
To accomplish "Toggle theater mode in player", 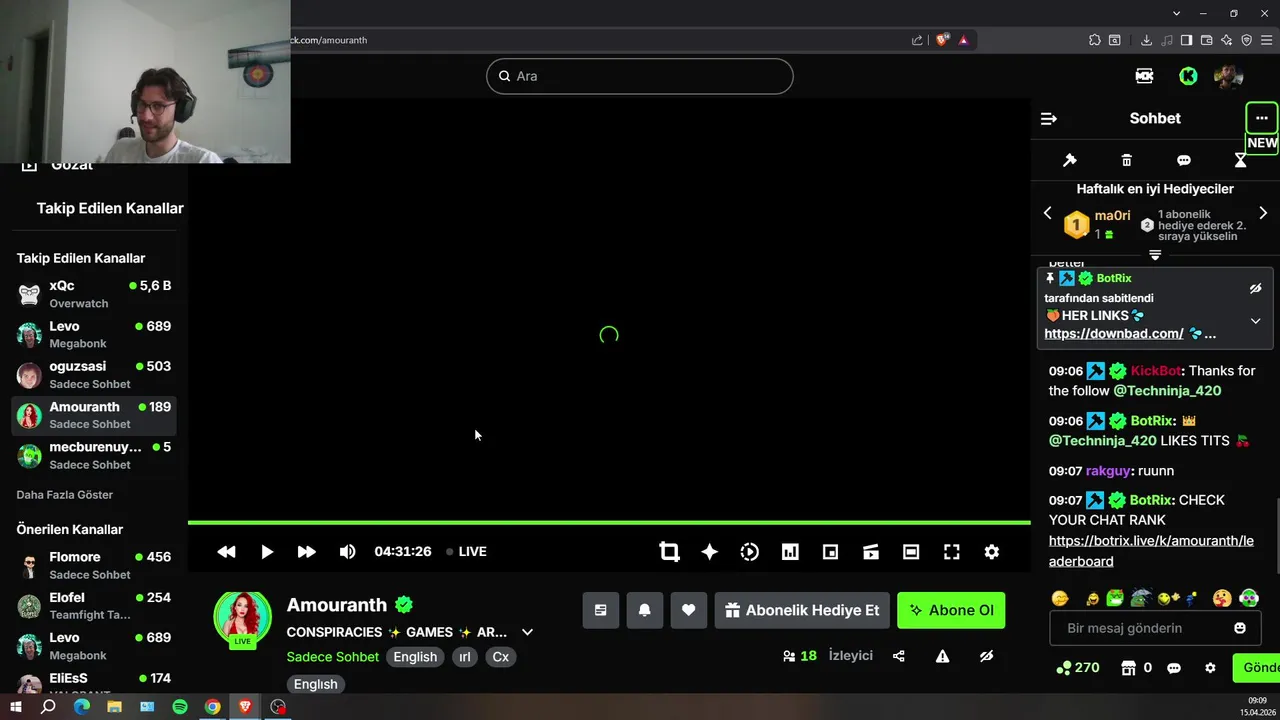I will [911, 552].
